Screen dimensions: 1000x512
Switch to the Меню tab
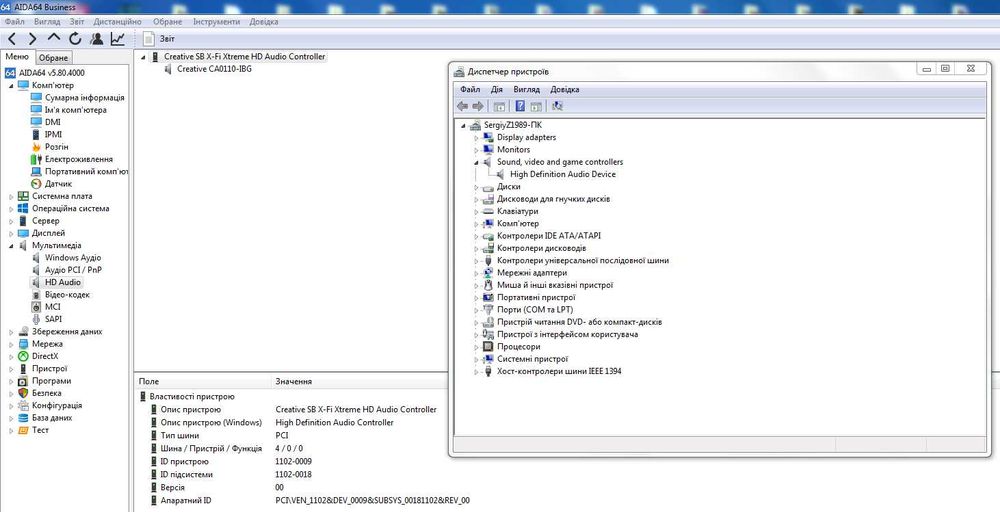click(x=17, y=57)
